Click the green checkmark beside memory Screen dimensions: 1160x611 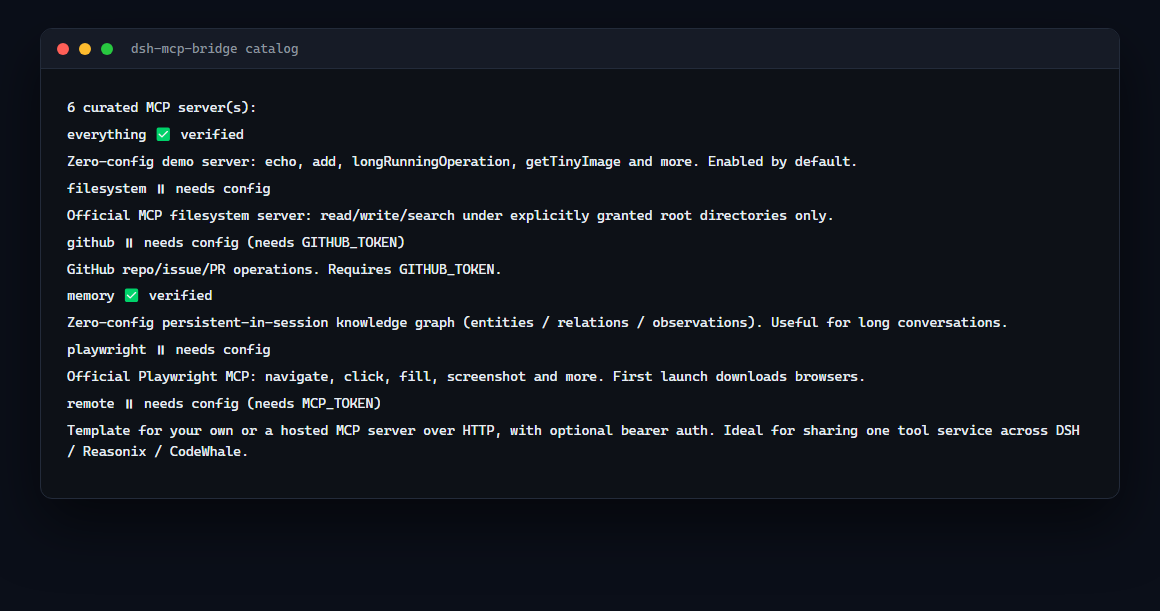[x=132, y=296]
